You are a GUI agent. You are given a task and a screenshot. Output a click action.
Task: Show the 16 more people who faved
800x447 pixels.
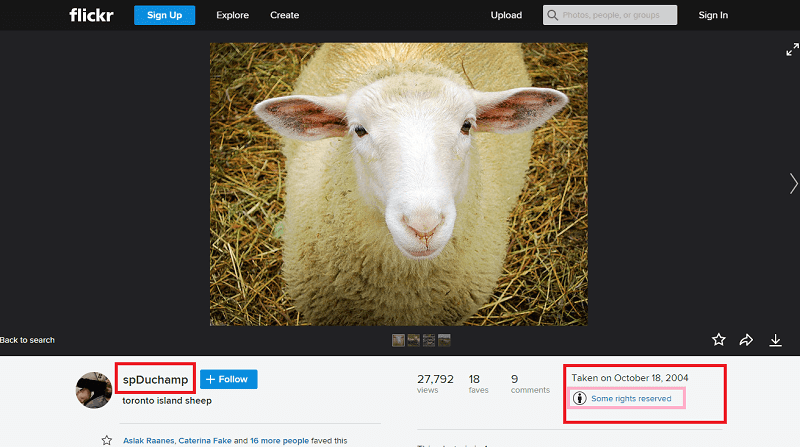point(279,440)
